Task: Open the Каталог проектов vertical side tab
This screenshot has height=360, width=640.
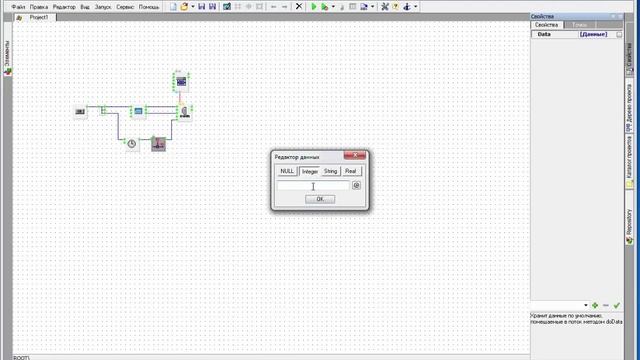Action: tap(629, 162)
